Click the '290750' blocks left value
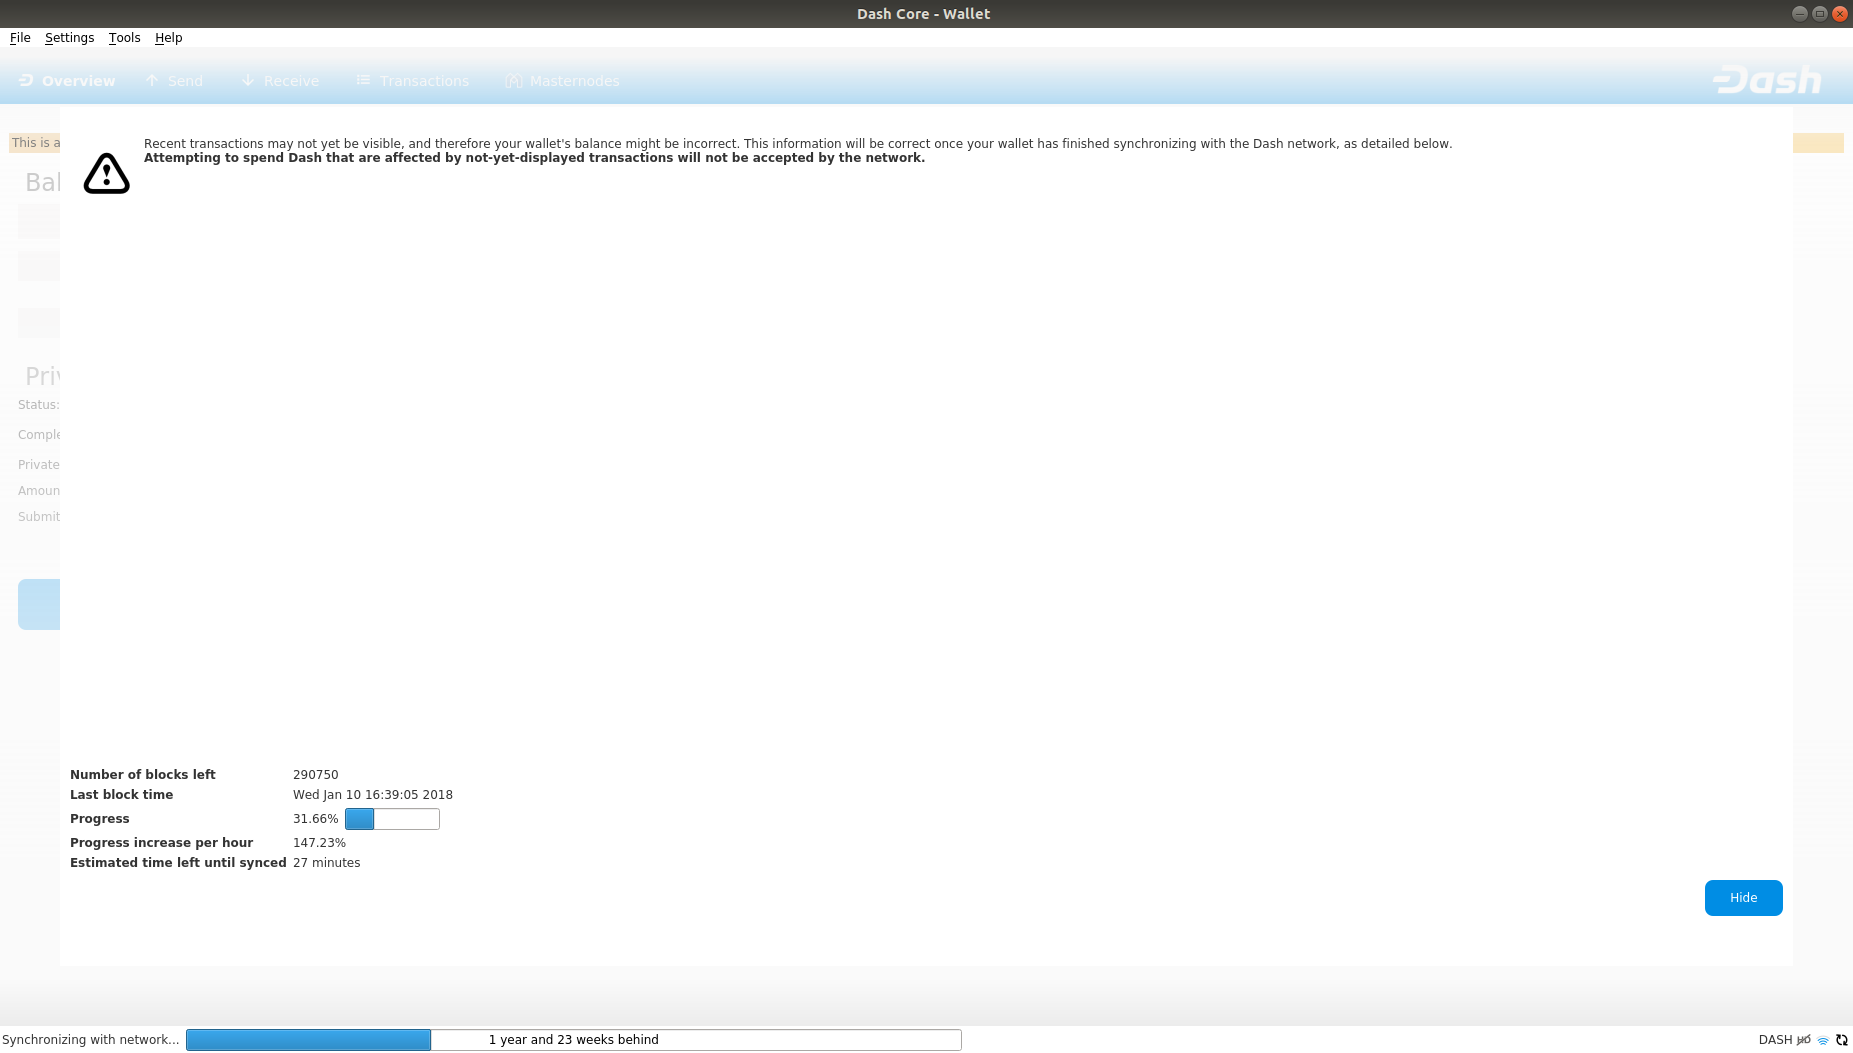This screenshot has width=1853, height=1053. [316, 775]
